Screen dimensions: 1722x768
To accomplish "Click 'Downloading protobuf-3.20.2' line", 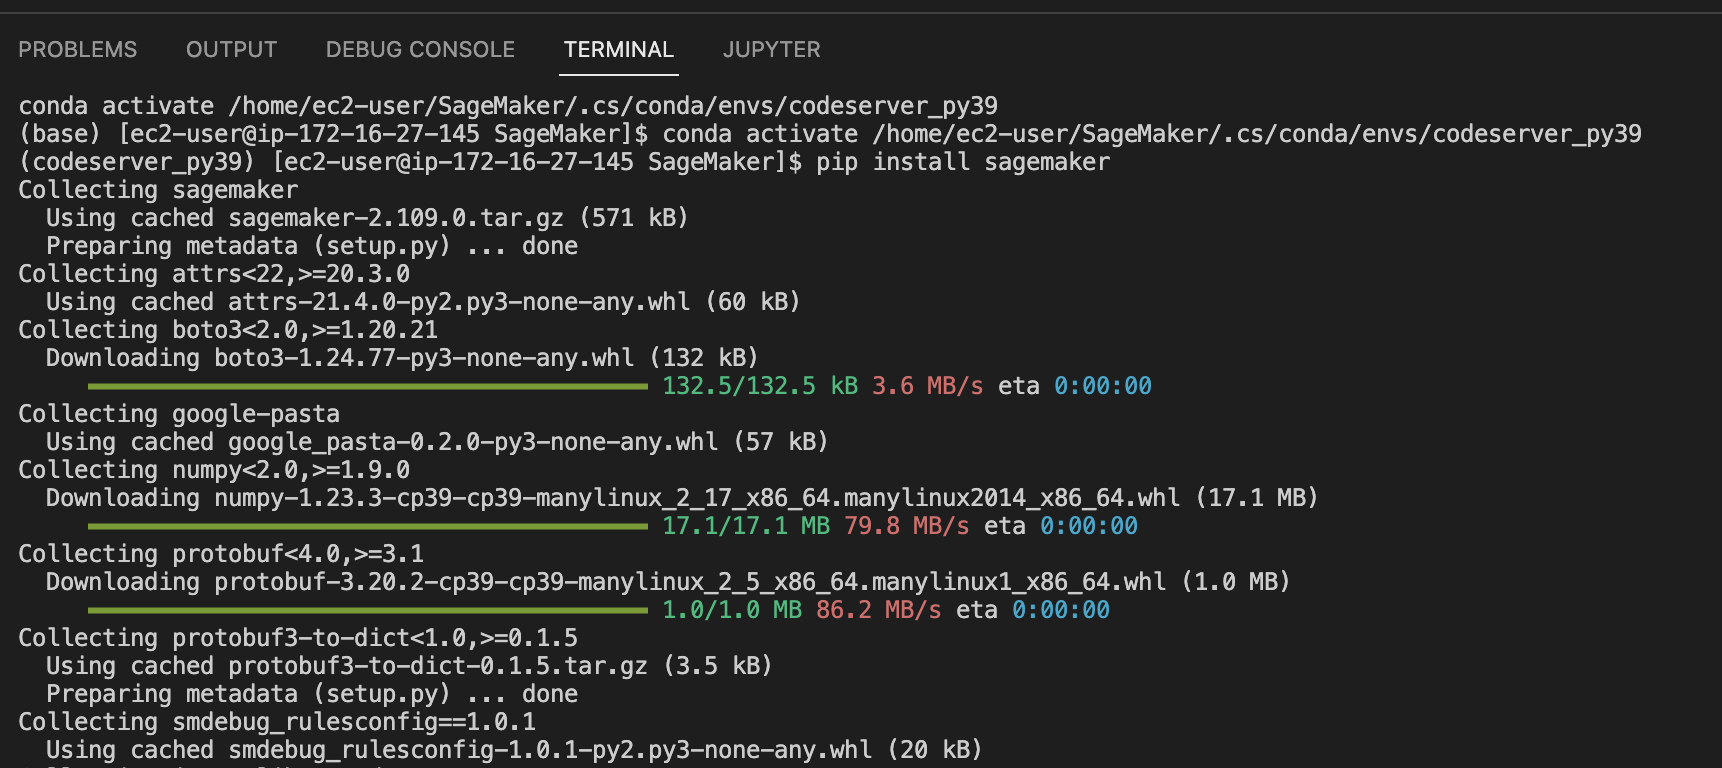I will [668, 582].
